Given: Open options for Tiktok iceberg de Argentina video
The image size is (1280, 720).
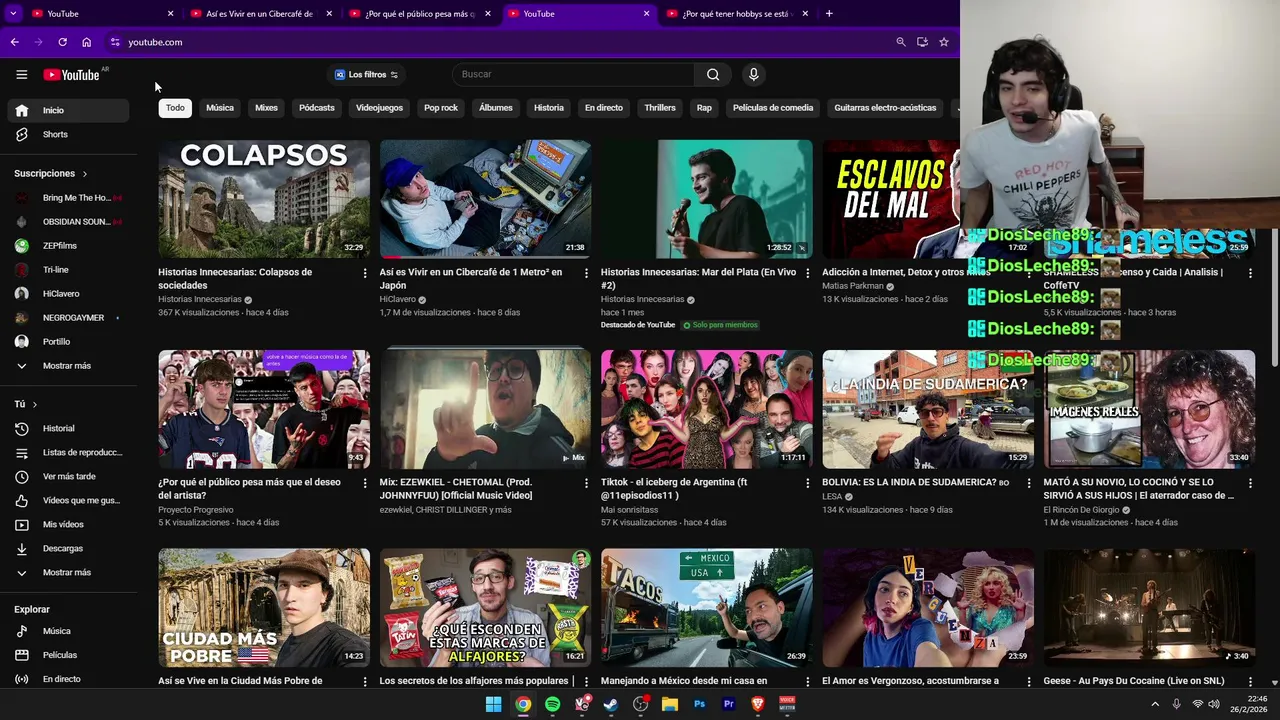Looking at the screenshot, I should coord(807,483).
